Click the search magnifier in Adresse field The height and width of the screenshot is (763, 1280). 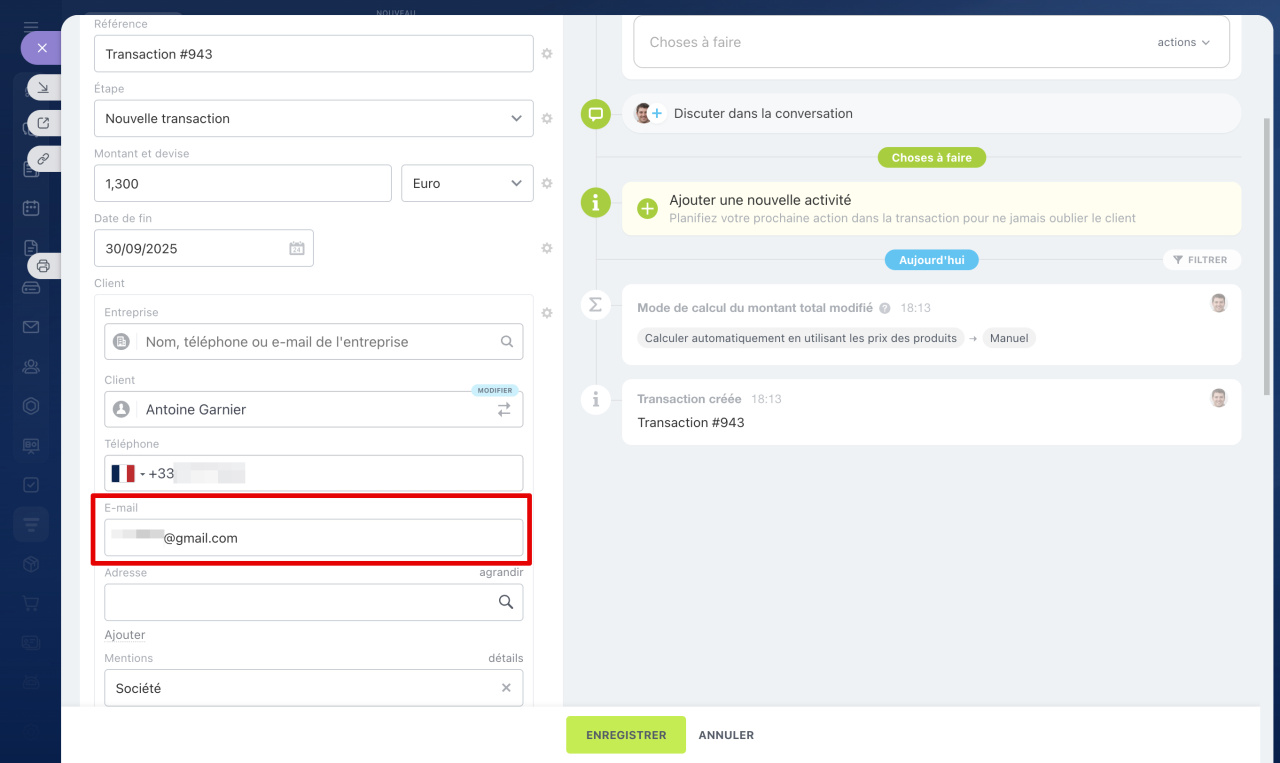tap(506, 602)
